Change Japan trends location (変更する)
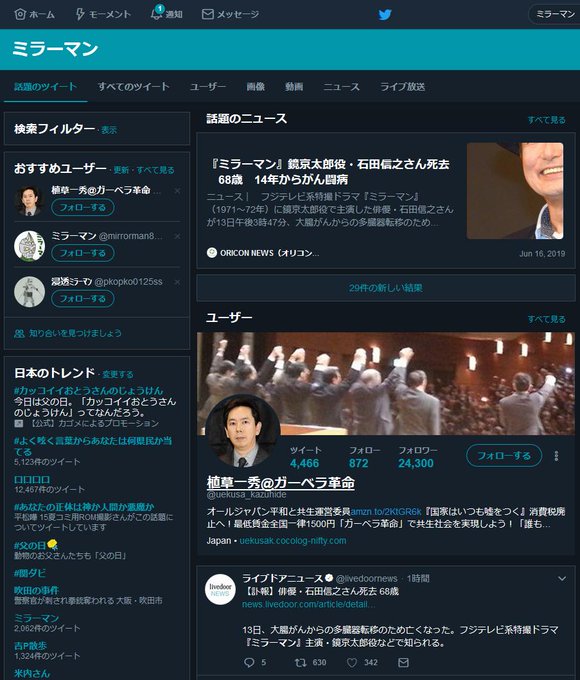The height and width of the screenshot is (680, 580). click(x=118, y=374)
